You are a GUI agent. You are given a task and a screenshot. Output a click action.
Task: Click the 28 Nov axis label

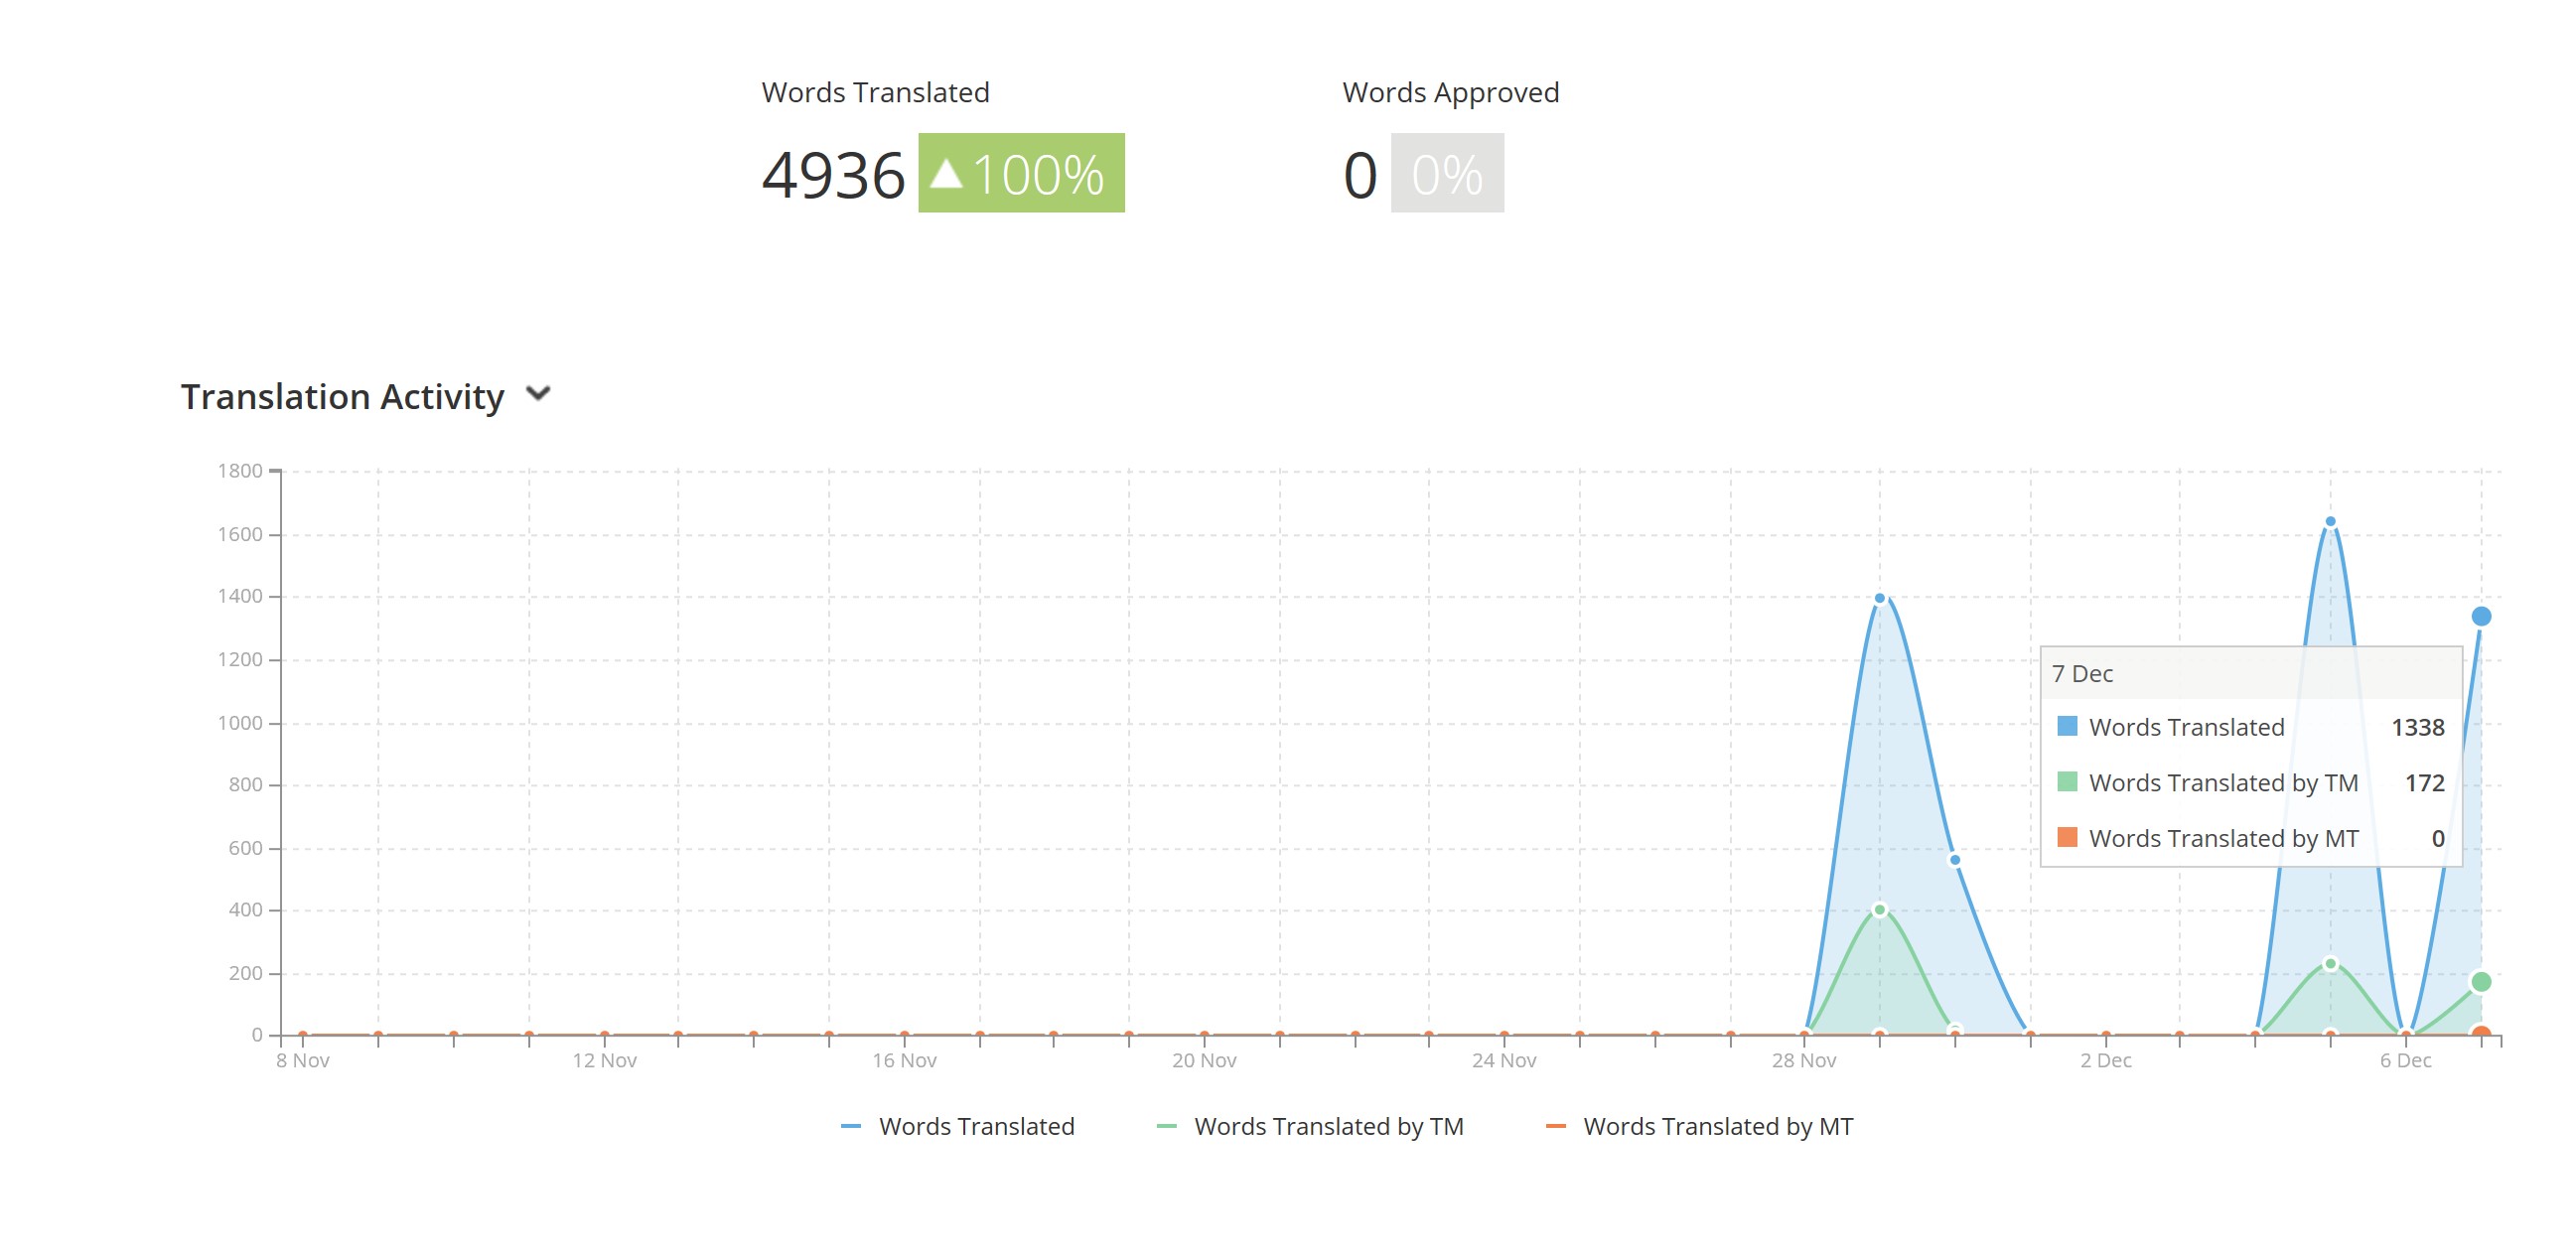click(x=1803, y=1060)
